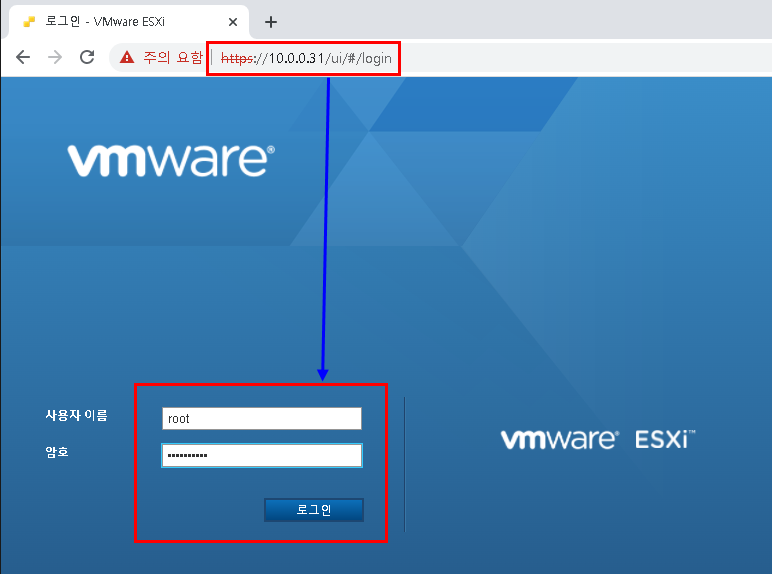The height and width of the screenshot is (574, 772).
Task: Click the 로그인 button
Action: pos(314,510)
